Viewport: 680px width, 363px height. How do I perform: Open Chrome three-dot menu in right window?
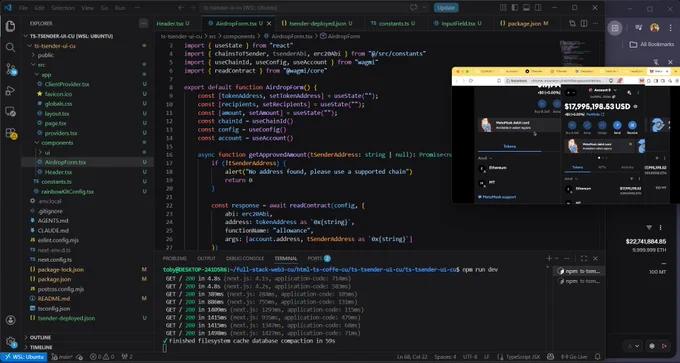click(670, 28)
